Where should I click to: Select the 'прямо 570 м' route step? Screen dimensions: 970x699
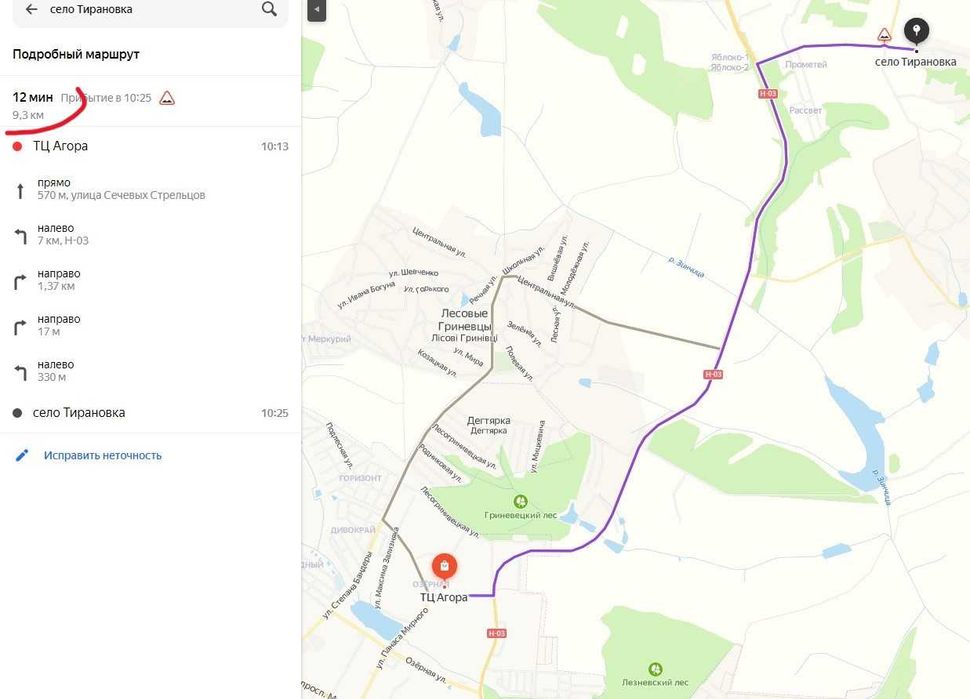[x=120, y=189]
